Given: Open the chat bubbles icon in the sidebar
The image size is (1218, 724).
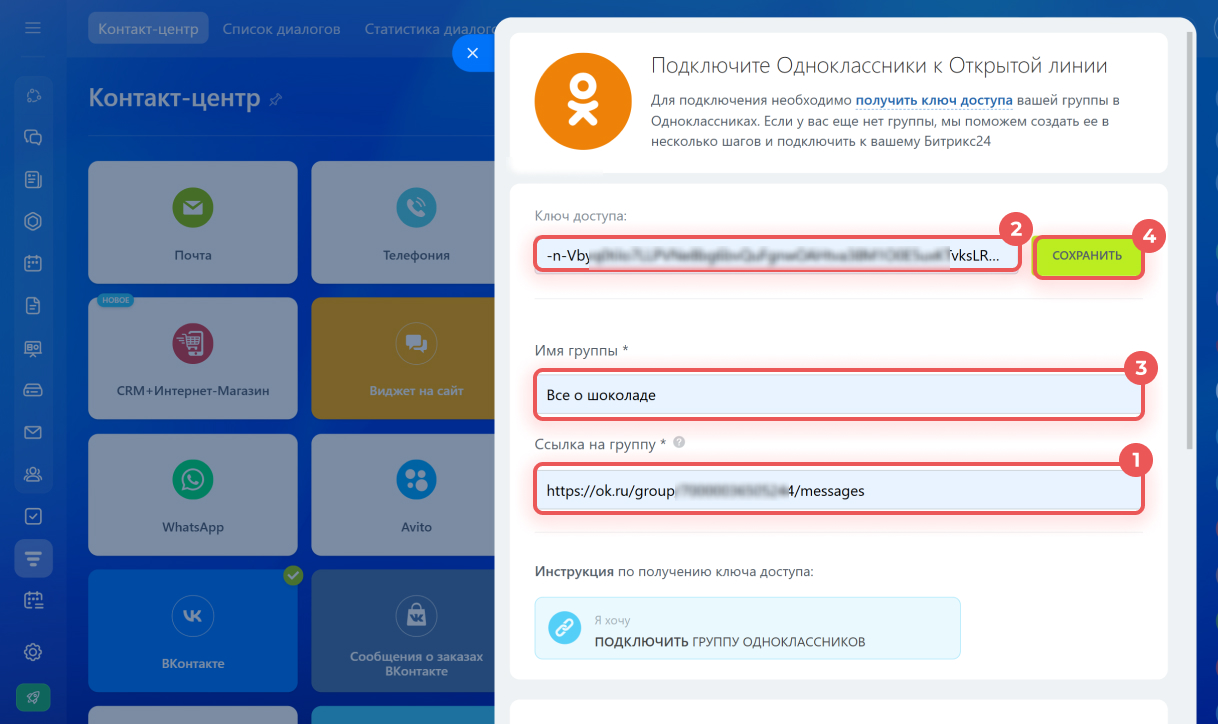Looking at the screenshot, I should [33, 138].
